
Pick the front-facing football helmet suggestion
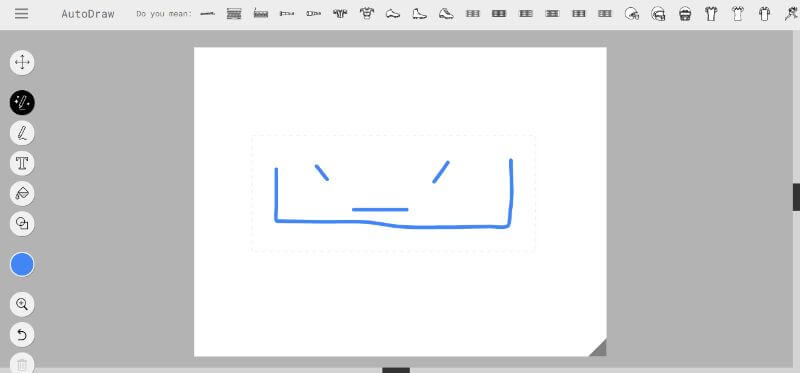click(685, 14)
